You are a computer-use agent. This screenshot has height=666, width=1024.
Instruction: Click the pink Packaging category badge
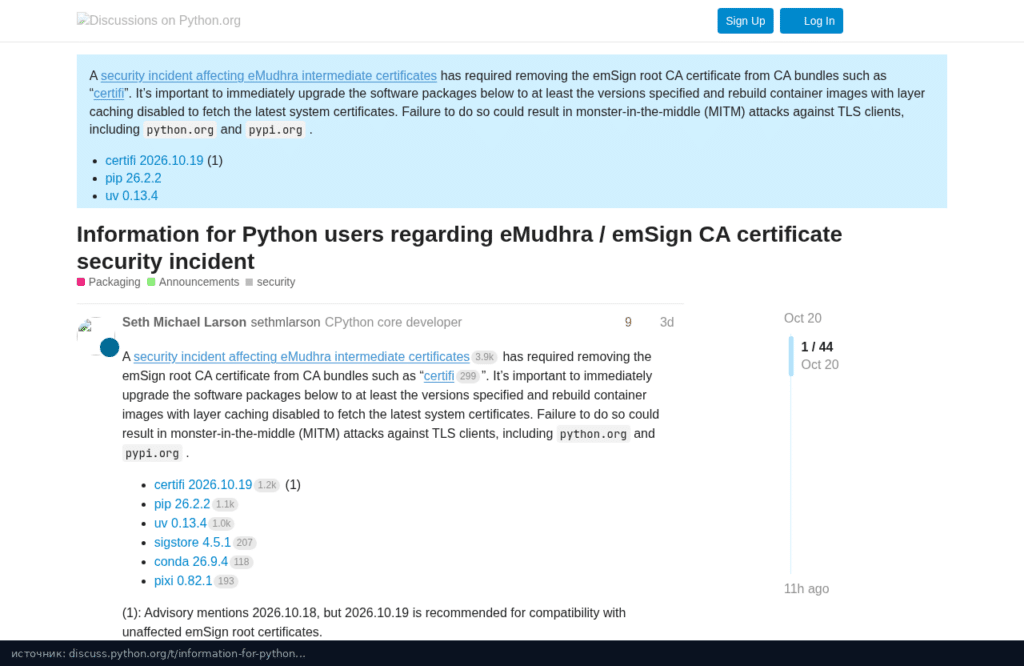[81, 282]
